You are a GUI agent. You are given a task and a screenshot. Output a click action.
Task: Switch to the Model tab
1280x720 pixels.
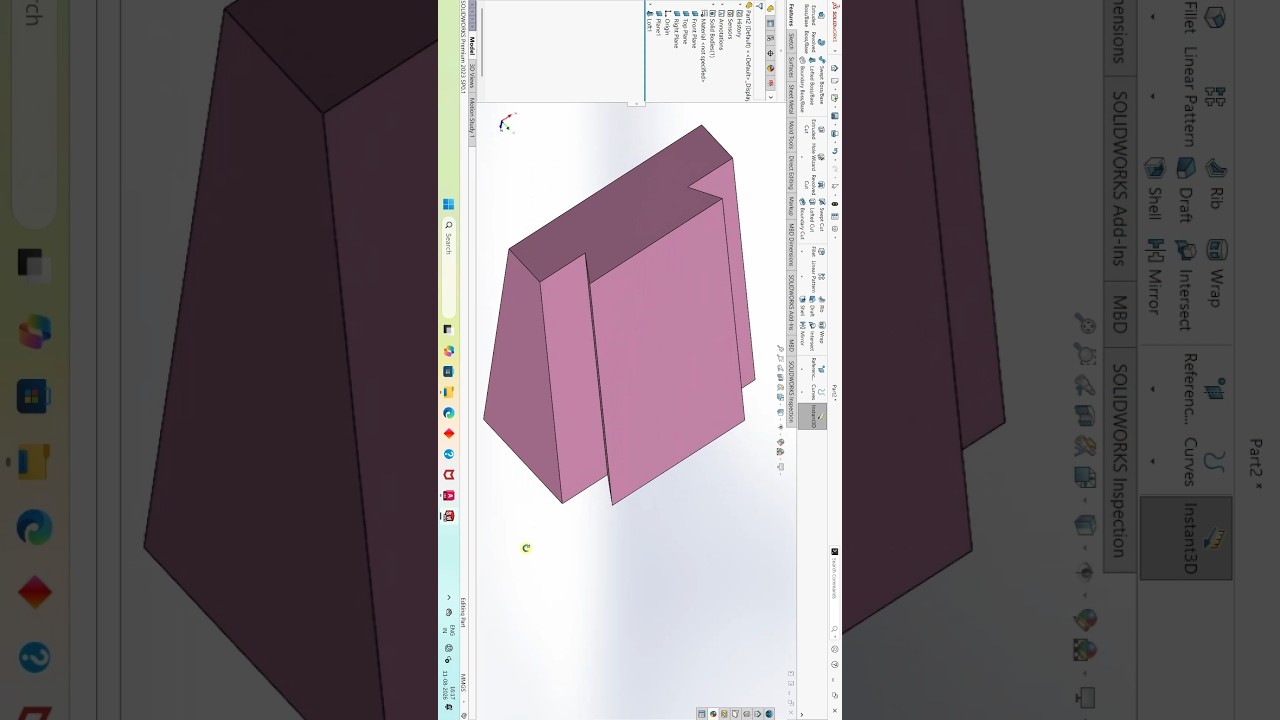pyautogui.click(x=472, y=45)
